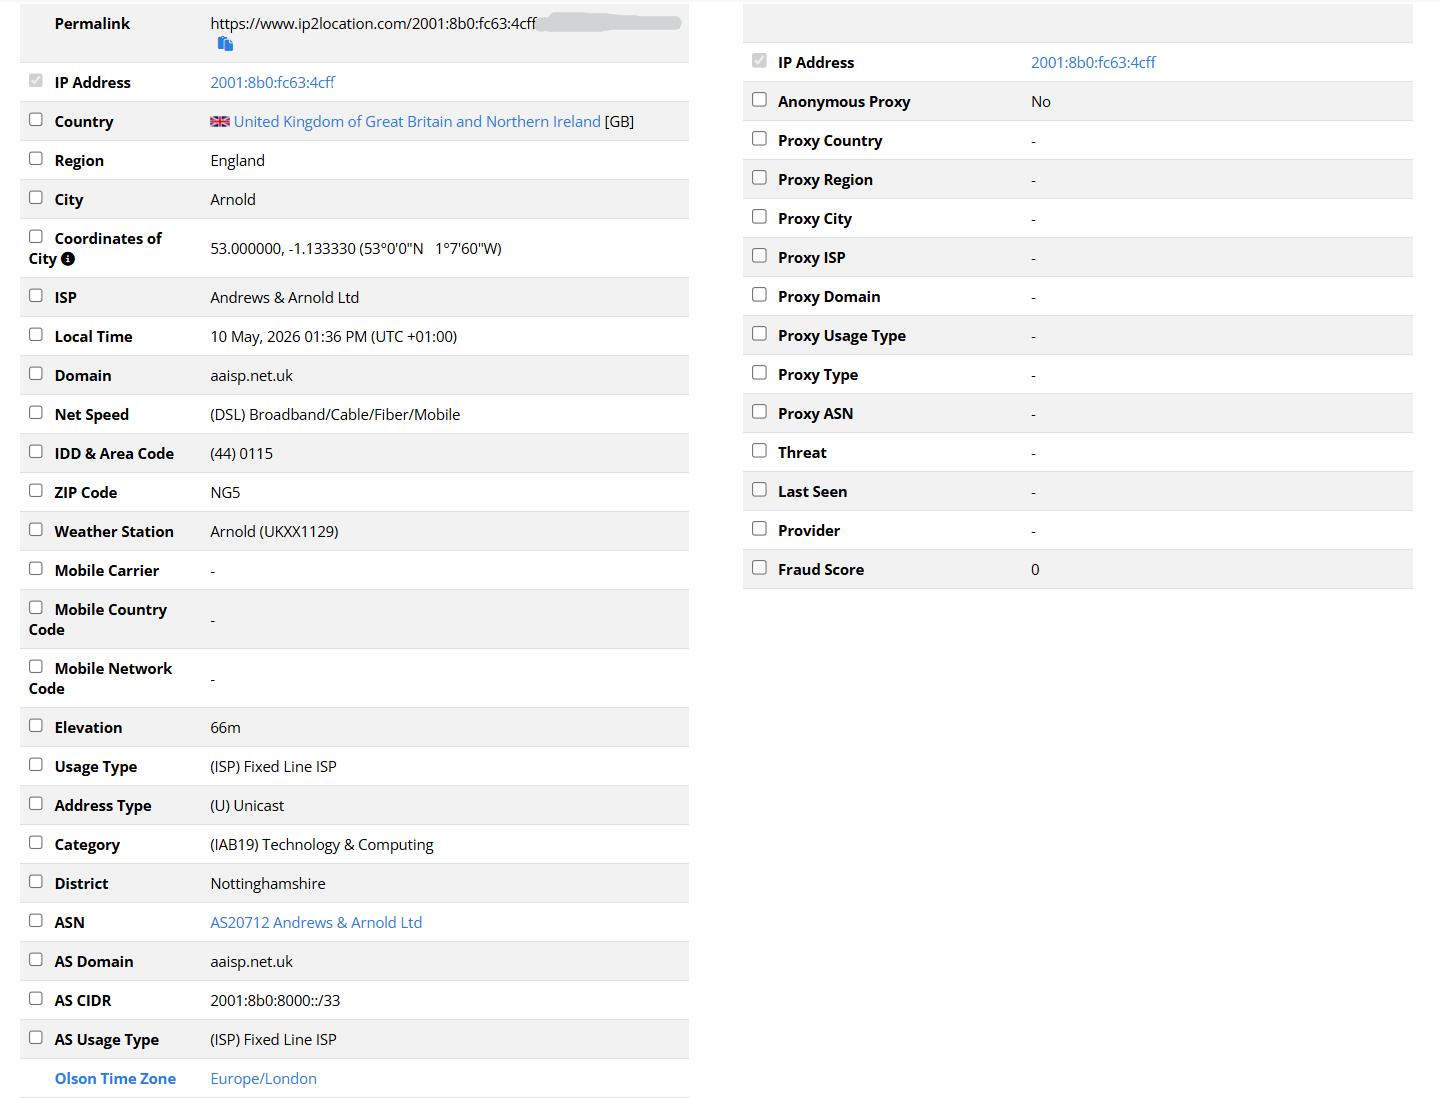
Task: Select the Elevation checkbox
Action: 36,726
